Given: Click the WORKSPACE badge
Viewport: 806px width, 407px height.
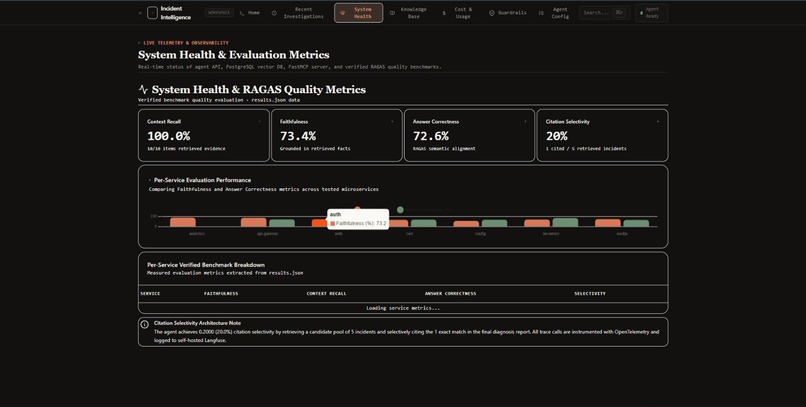Looking at the screenshot, I should coord(219,12).
